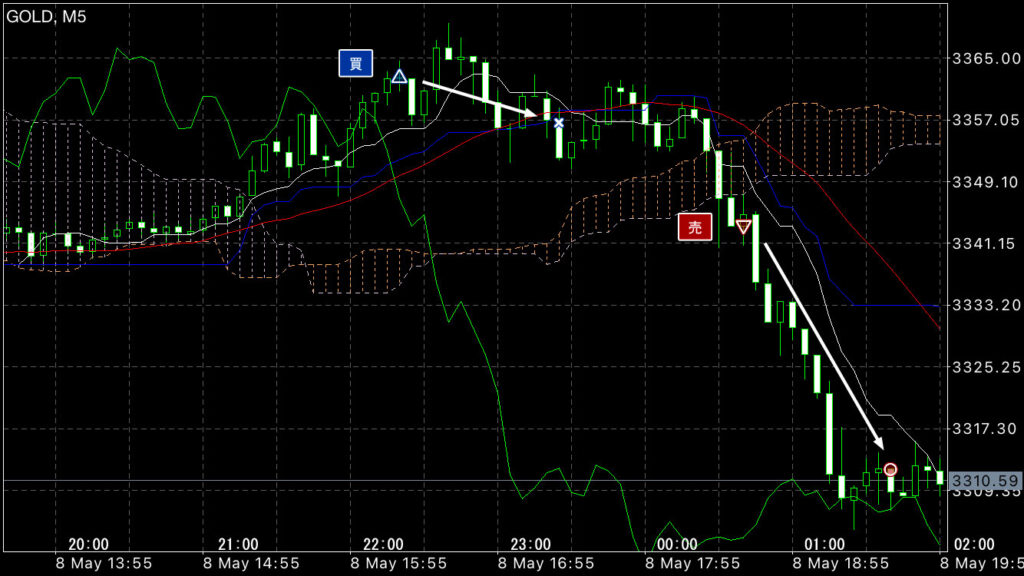Select the 22:00 time axis label
The image size is (1024, 576).
383,544
